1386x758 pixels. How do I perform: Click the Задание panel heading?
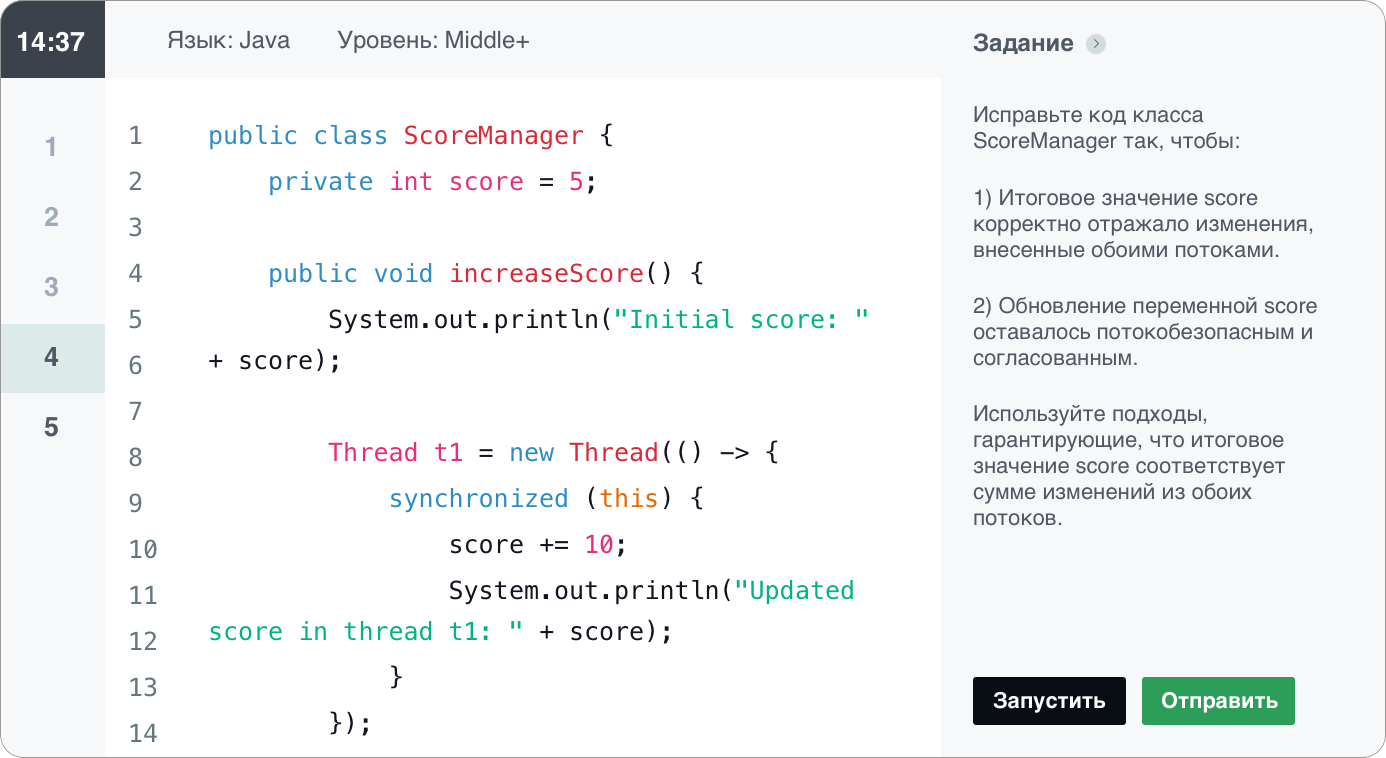[1022, 44]
